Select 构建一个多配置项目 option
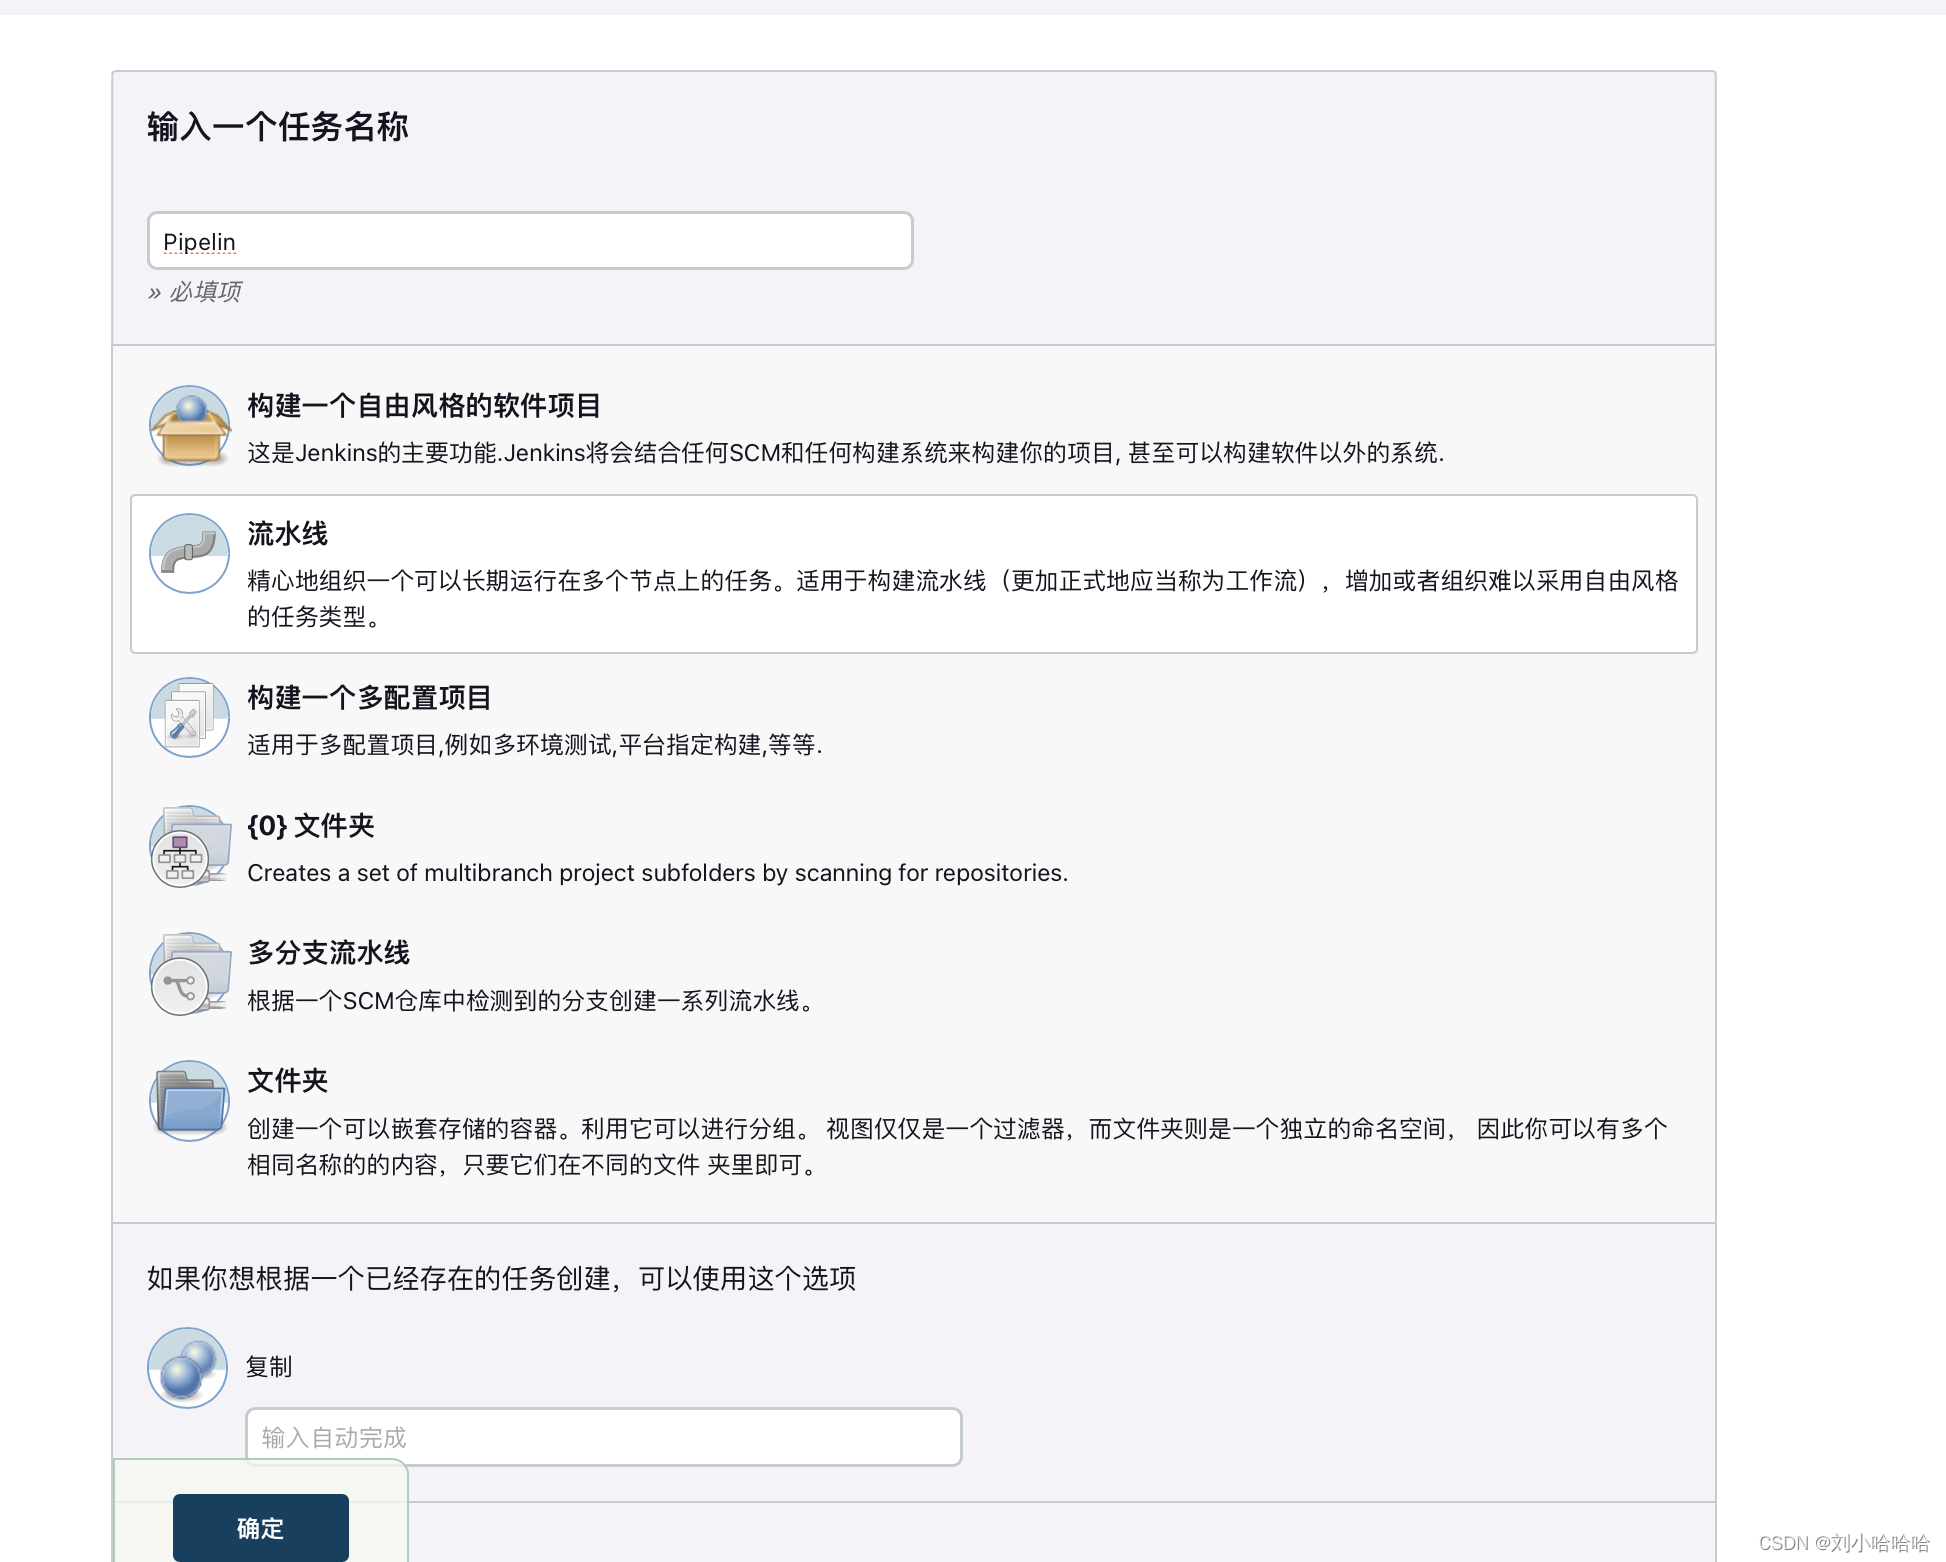1946x1562 pixels. [x=369, y=698]
